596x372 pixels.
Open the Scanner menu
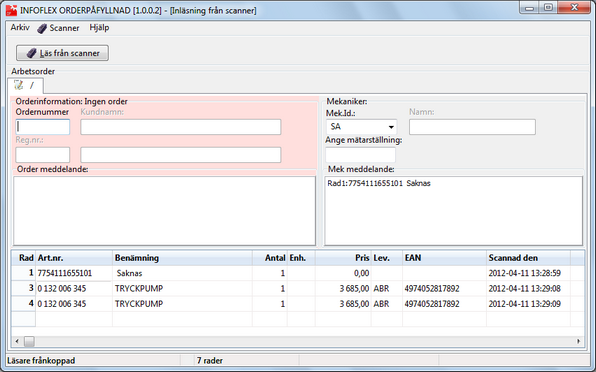pyautogui.click(x=58, y=28)
